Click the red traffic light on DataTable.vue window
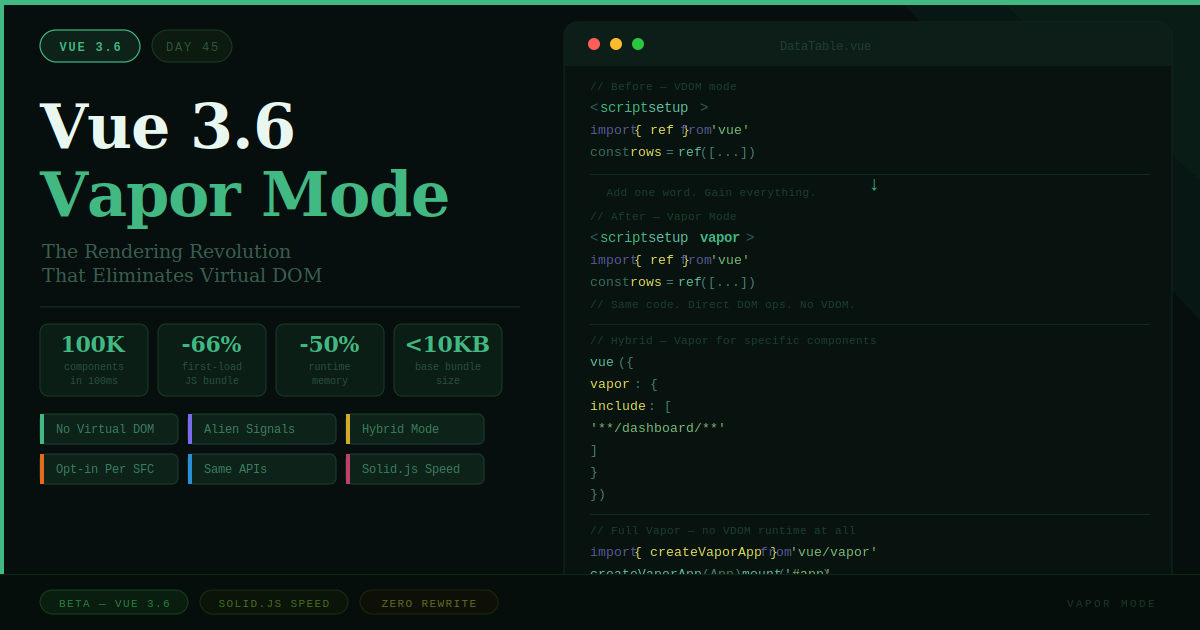1200x630 pixels. [x=594, y=44]
